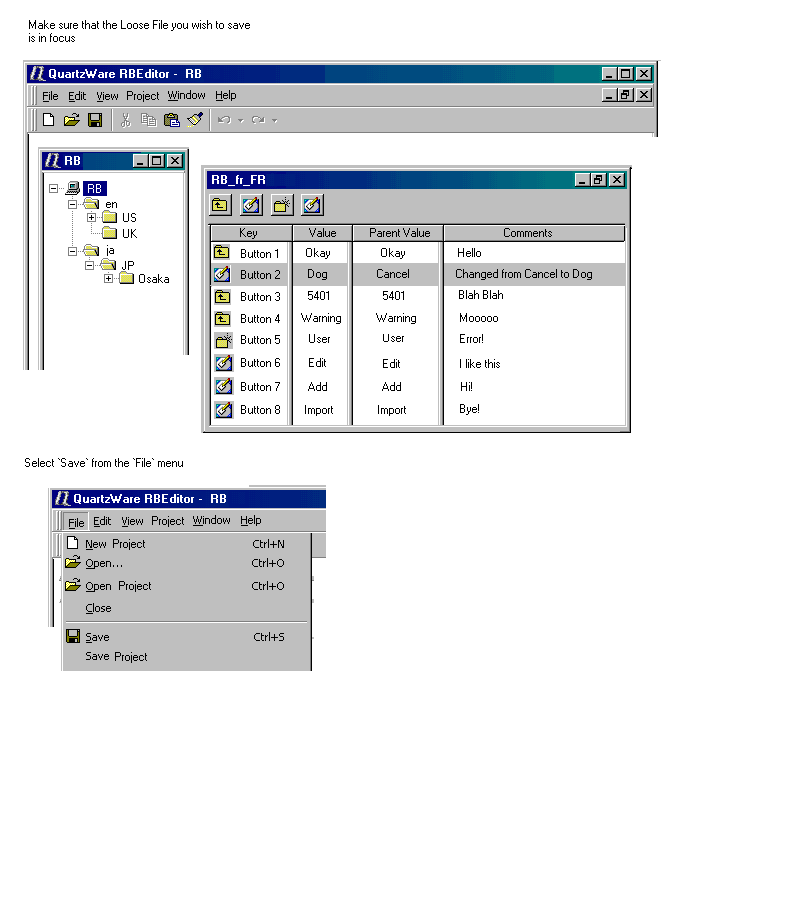The image size is (802, 915).
Task: Click the Paste clipboard toolbar icon
Action: coord(172,120)
